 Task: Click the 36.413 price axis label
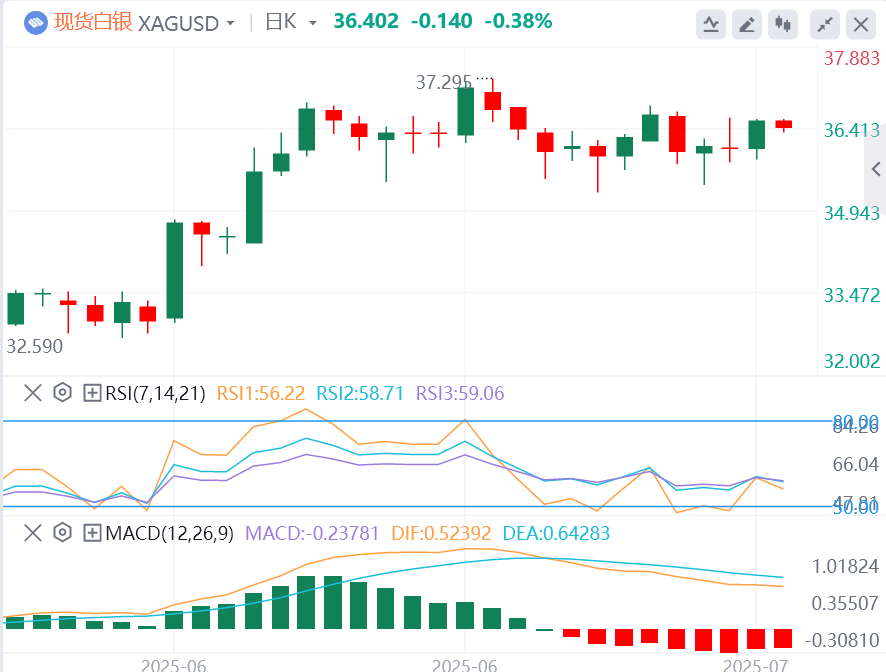(x=852, y=131)
